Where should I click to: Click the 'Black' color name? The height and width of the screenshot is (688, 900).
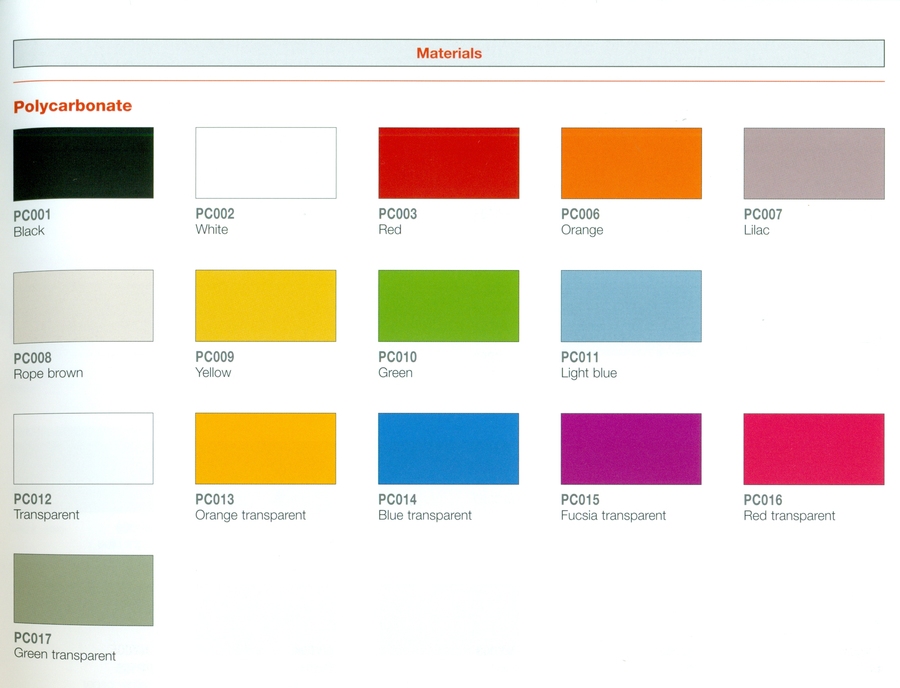(29, 231)
